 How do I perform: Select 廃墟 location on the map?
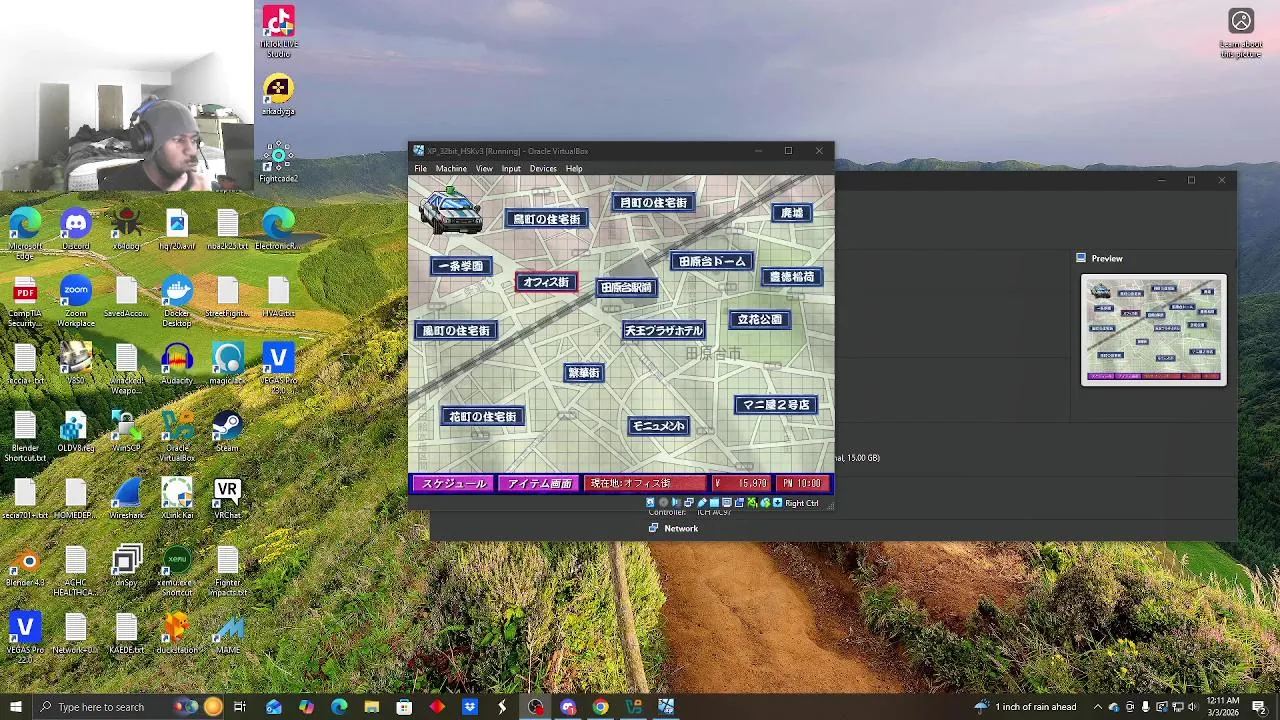pyautogui.click(x=792, y=212)
